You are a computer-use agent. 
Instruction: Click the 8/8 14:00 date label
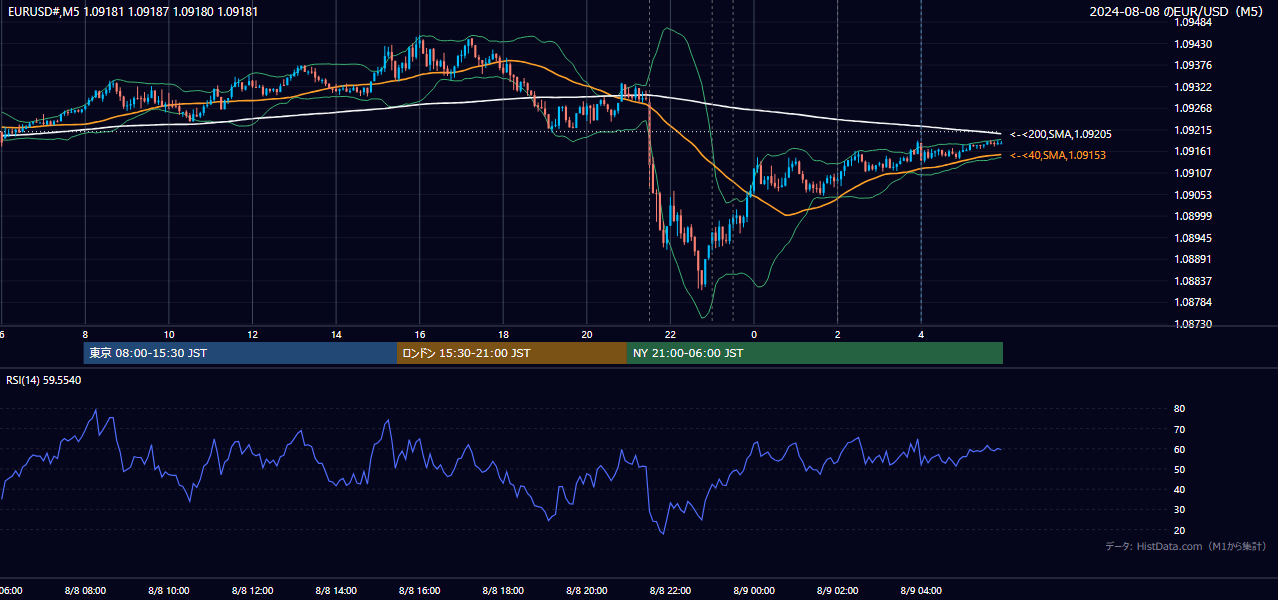tap(336, 591)
